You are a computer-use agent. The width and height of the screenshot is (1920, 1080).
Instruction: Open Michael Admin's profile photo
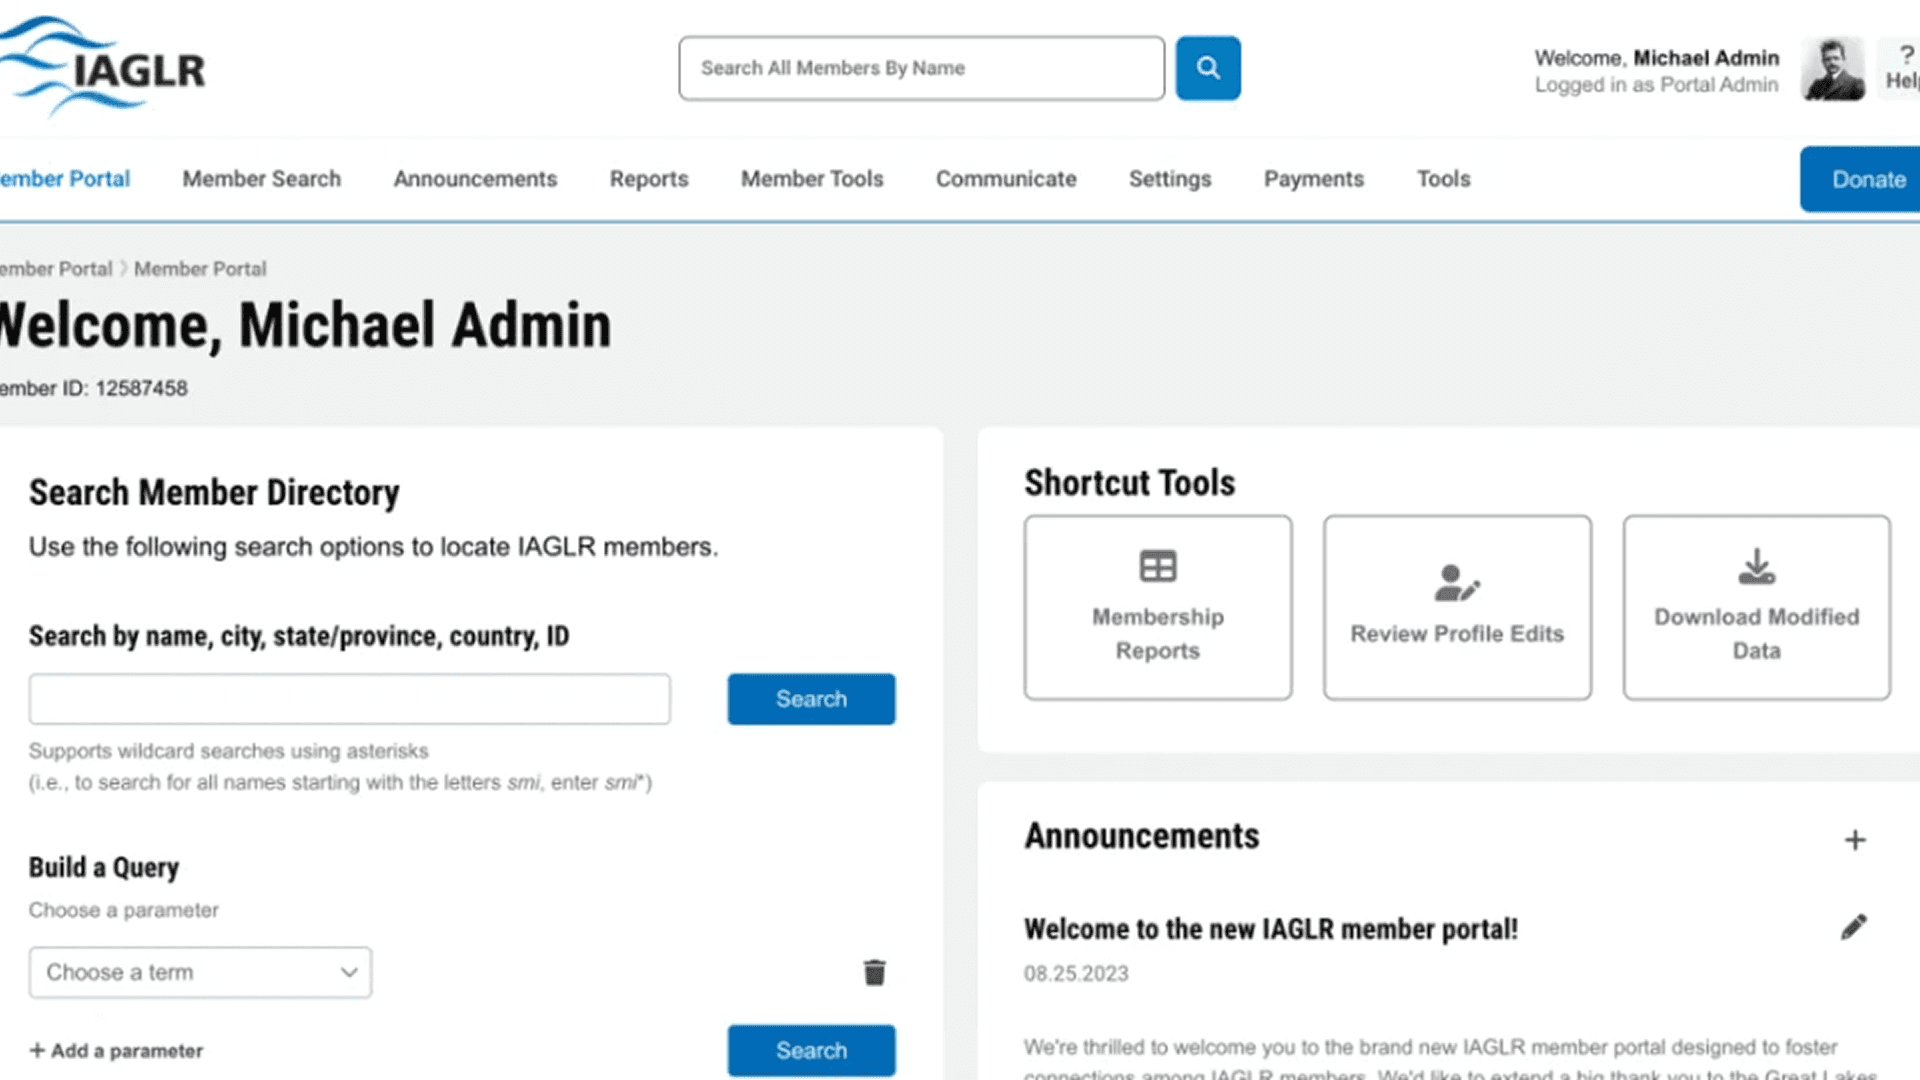[x=1832, y=69]
